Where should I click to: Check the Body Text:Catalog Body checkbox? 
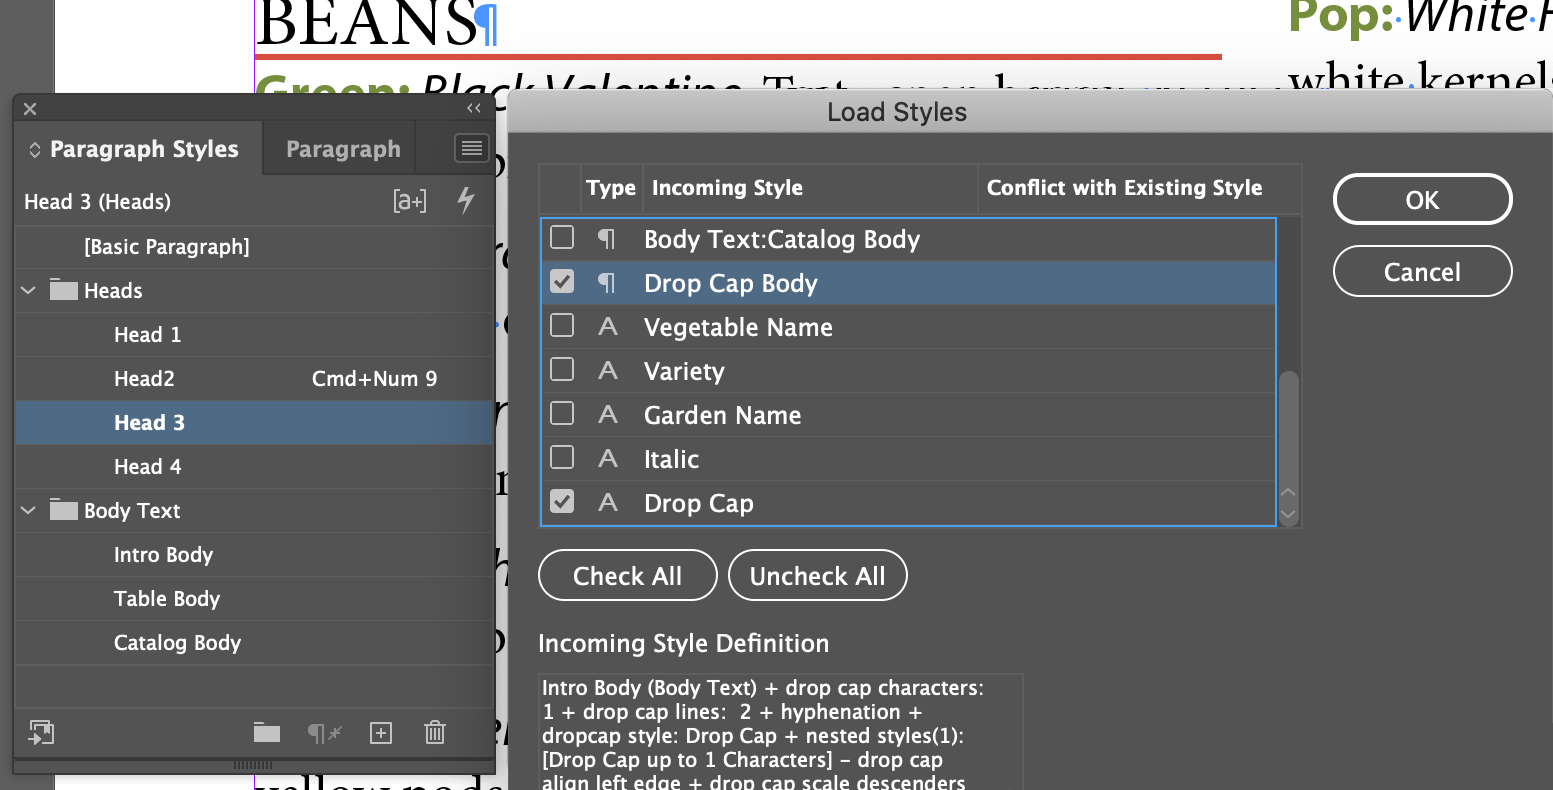coord(563,238)
